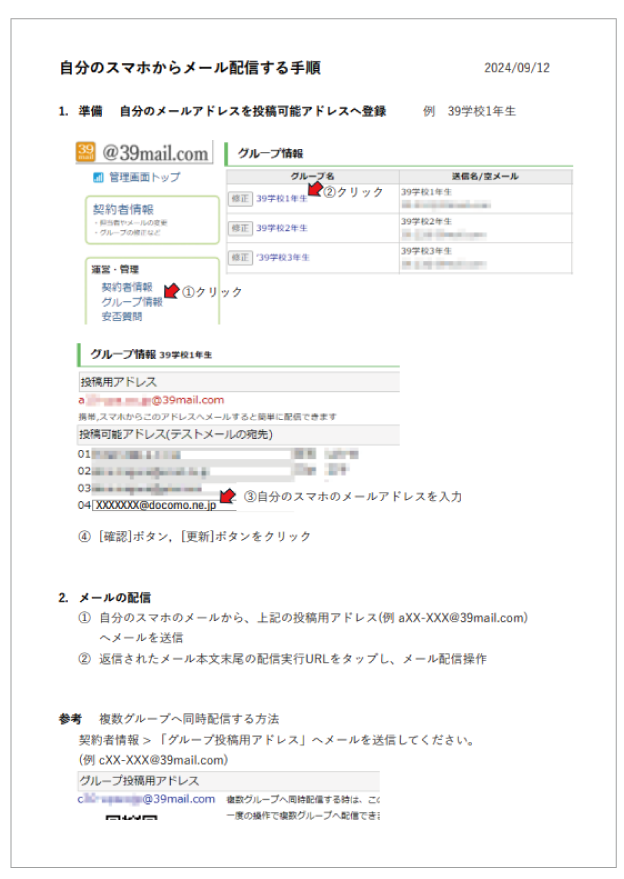Select 契約者情報 under 運営・管理
Screen dimensions: 624x879
click(126, 287)
